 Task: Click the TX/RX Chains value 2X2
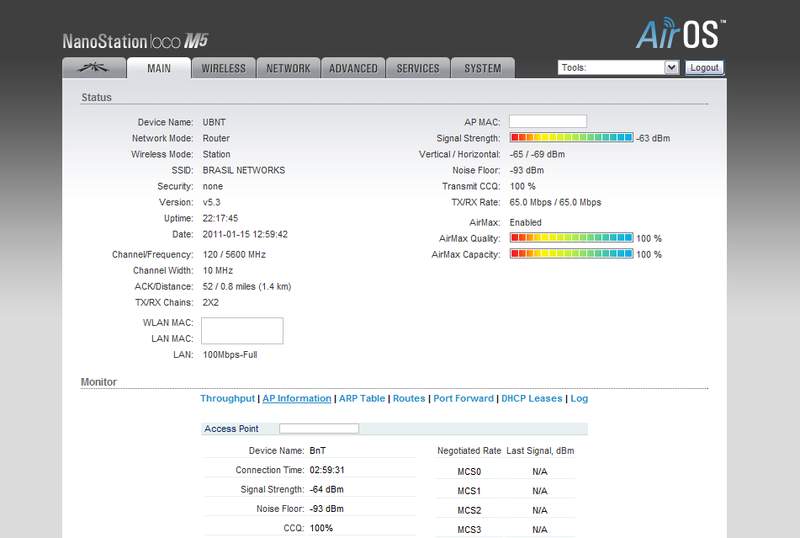point(210,302)
